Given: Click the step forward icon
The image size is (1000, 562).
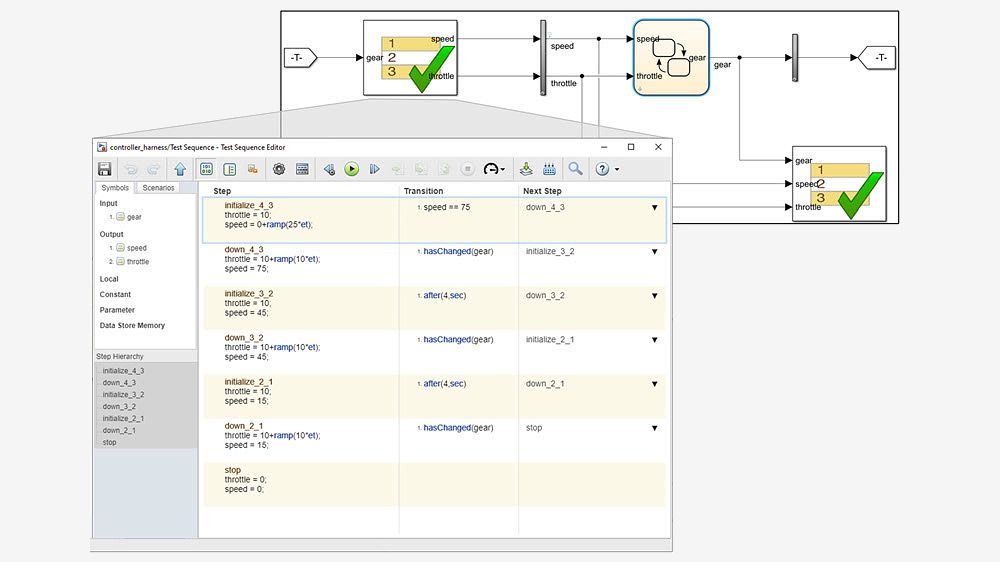Looking at the screenshot, I should [375, 169].
